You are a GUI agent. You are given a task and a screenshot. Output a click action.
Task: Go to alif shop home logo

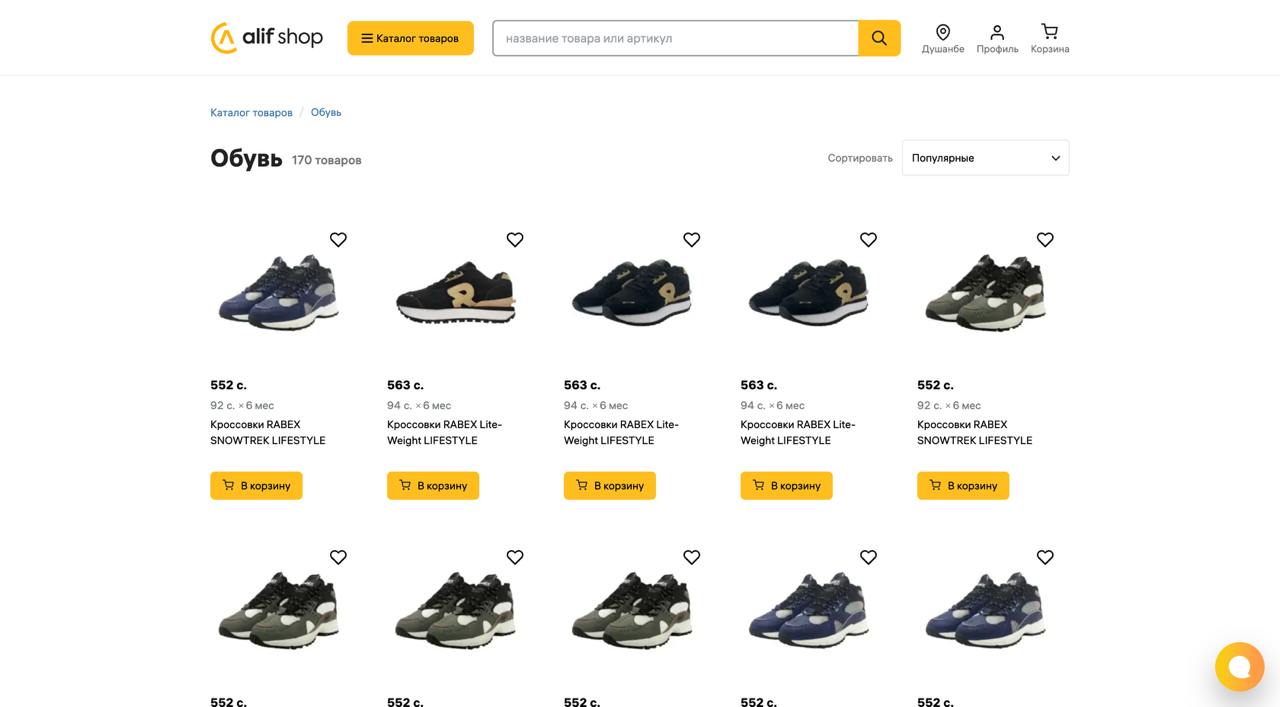tap(267, 38)
